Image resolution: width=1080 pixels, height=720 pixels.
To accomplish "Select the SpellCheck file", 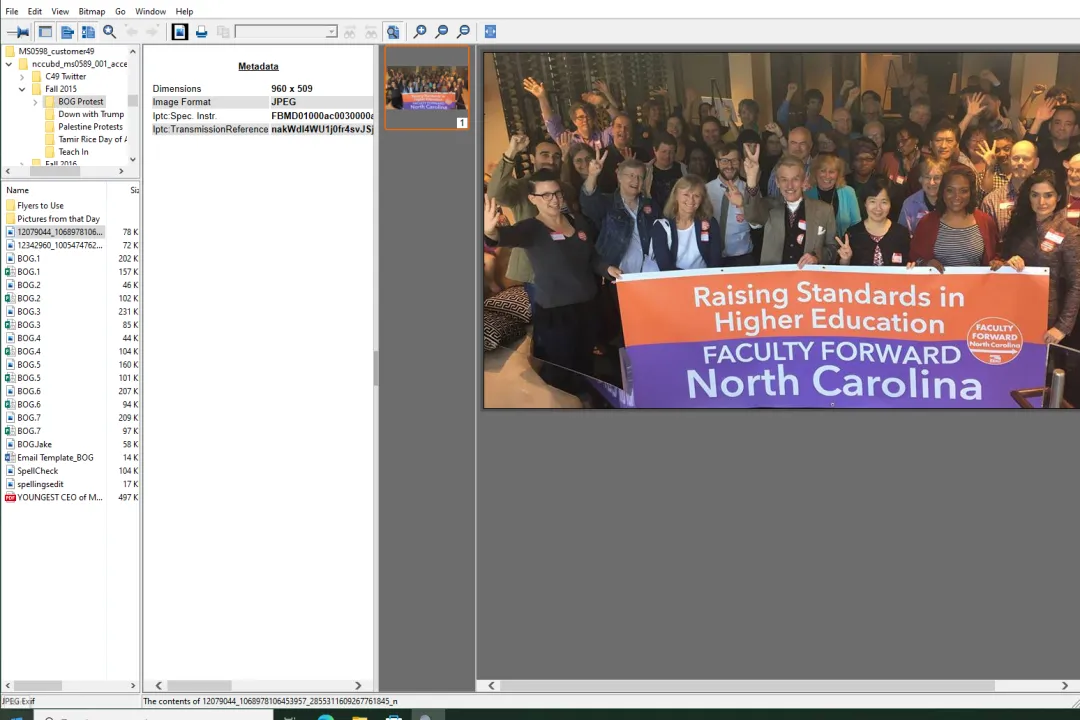I will (x=37, y=471).
